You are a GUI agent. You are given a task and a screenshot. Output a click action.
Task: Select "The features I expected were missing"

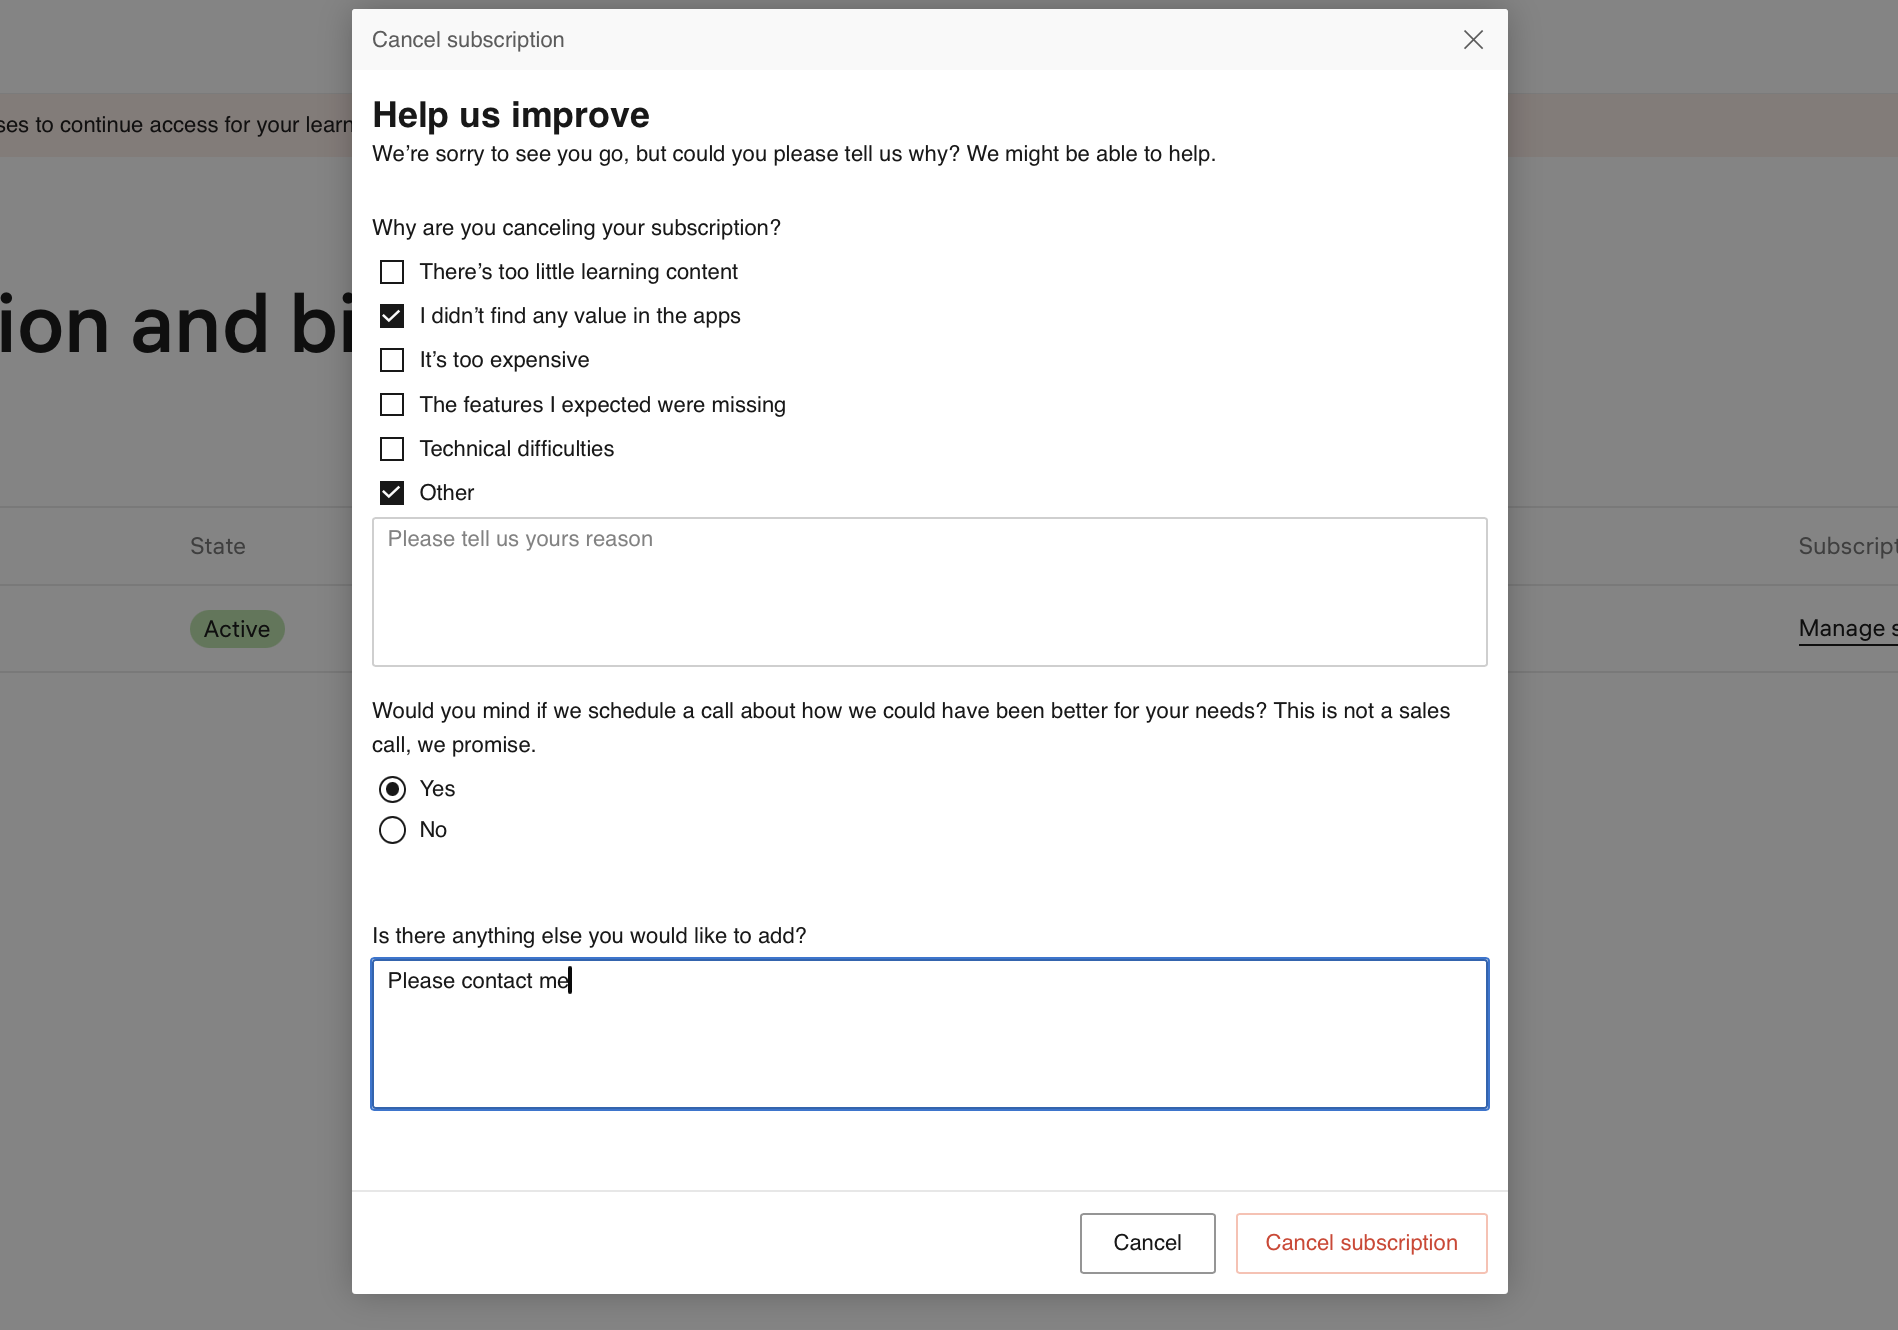pyautogui.click(x=392, y=405)
